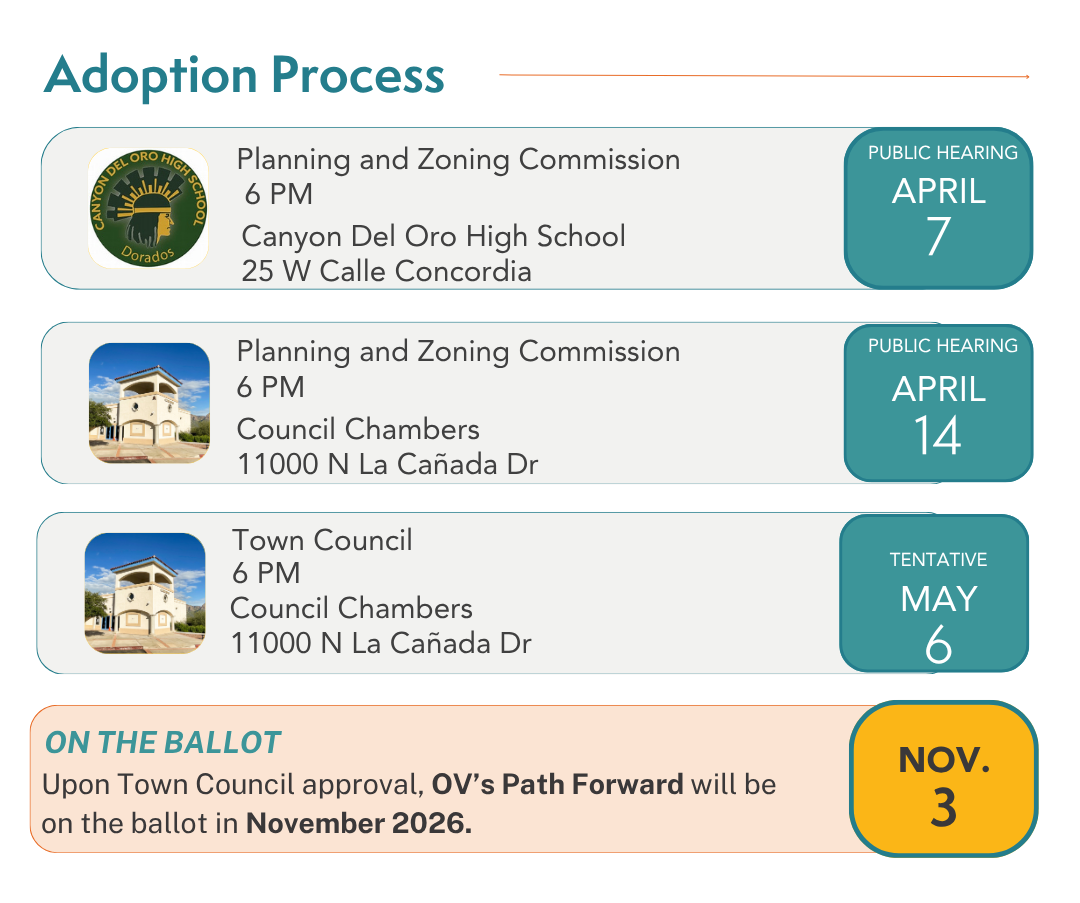Click the tentative May 6 date badge
This screenshot has width=1080, height=903.
coord(934,593)
